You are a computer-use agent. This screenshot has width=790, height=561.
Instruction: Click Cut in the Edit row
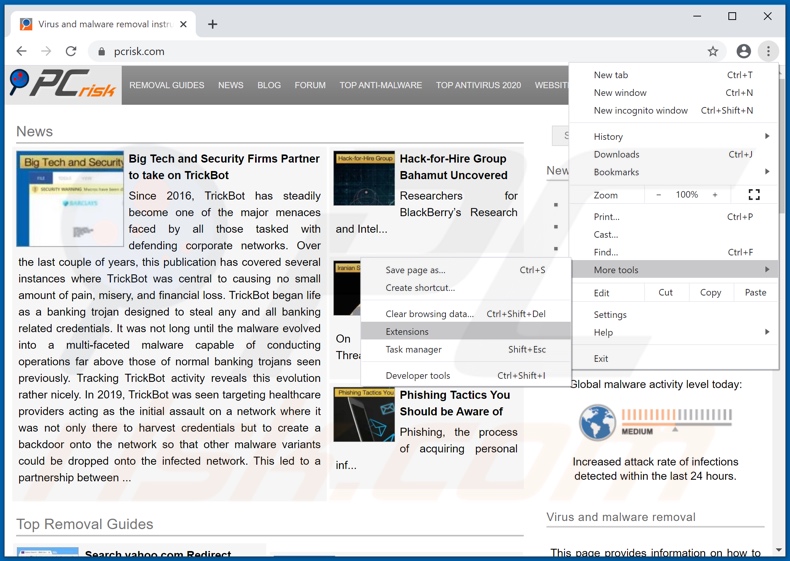(666, 292)
